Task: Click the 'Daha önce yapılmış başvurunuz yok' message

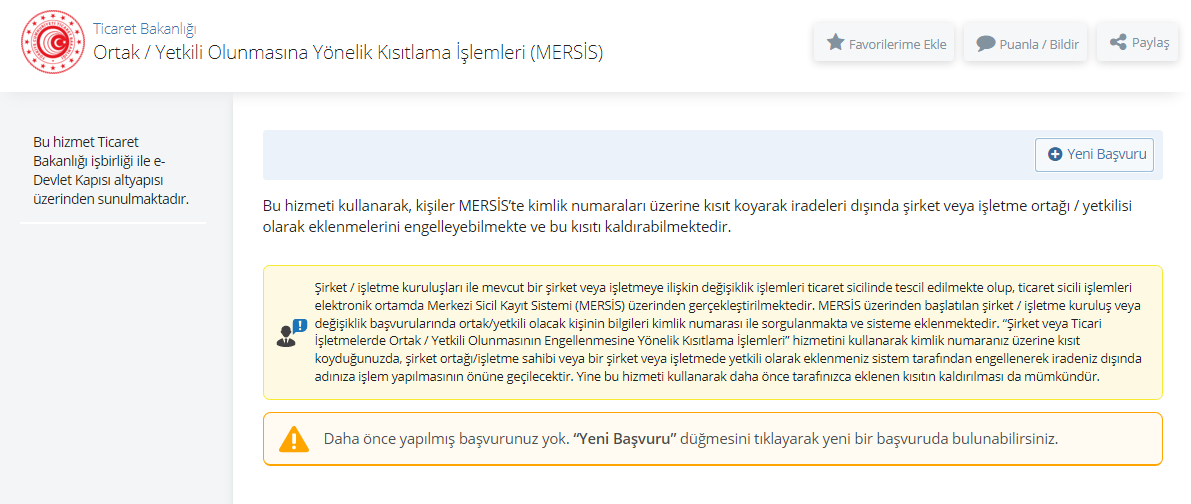Action: point(690,439)
